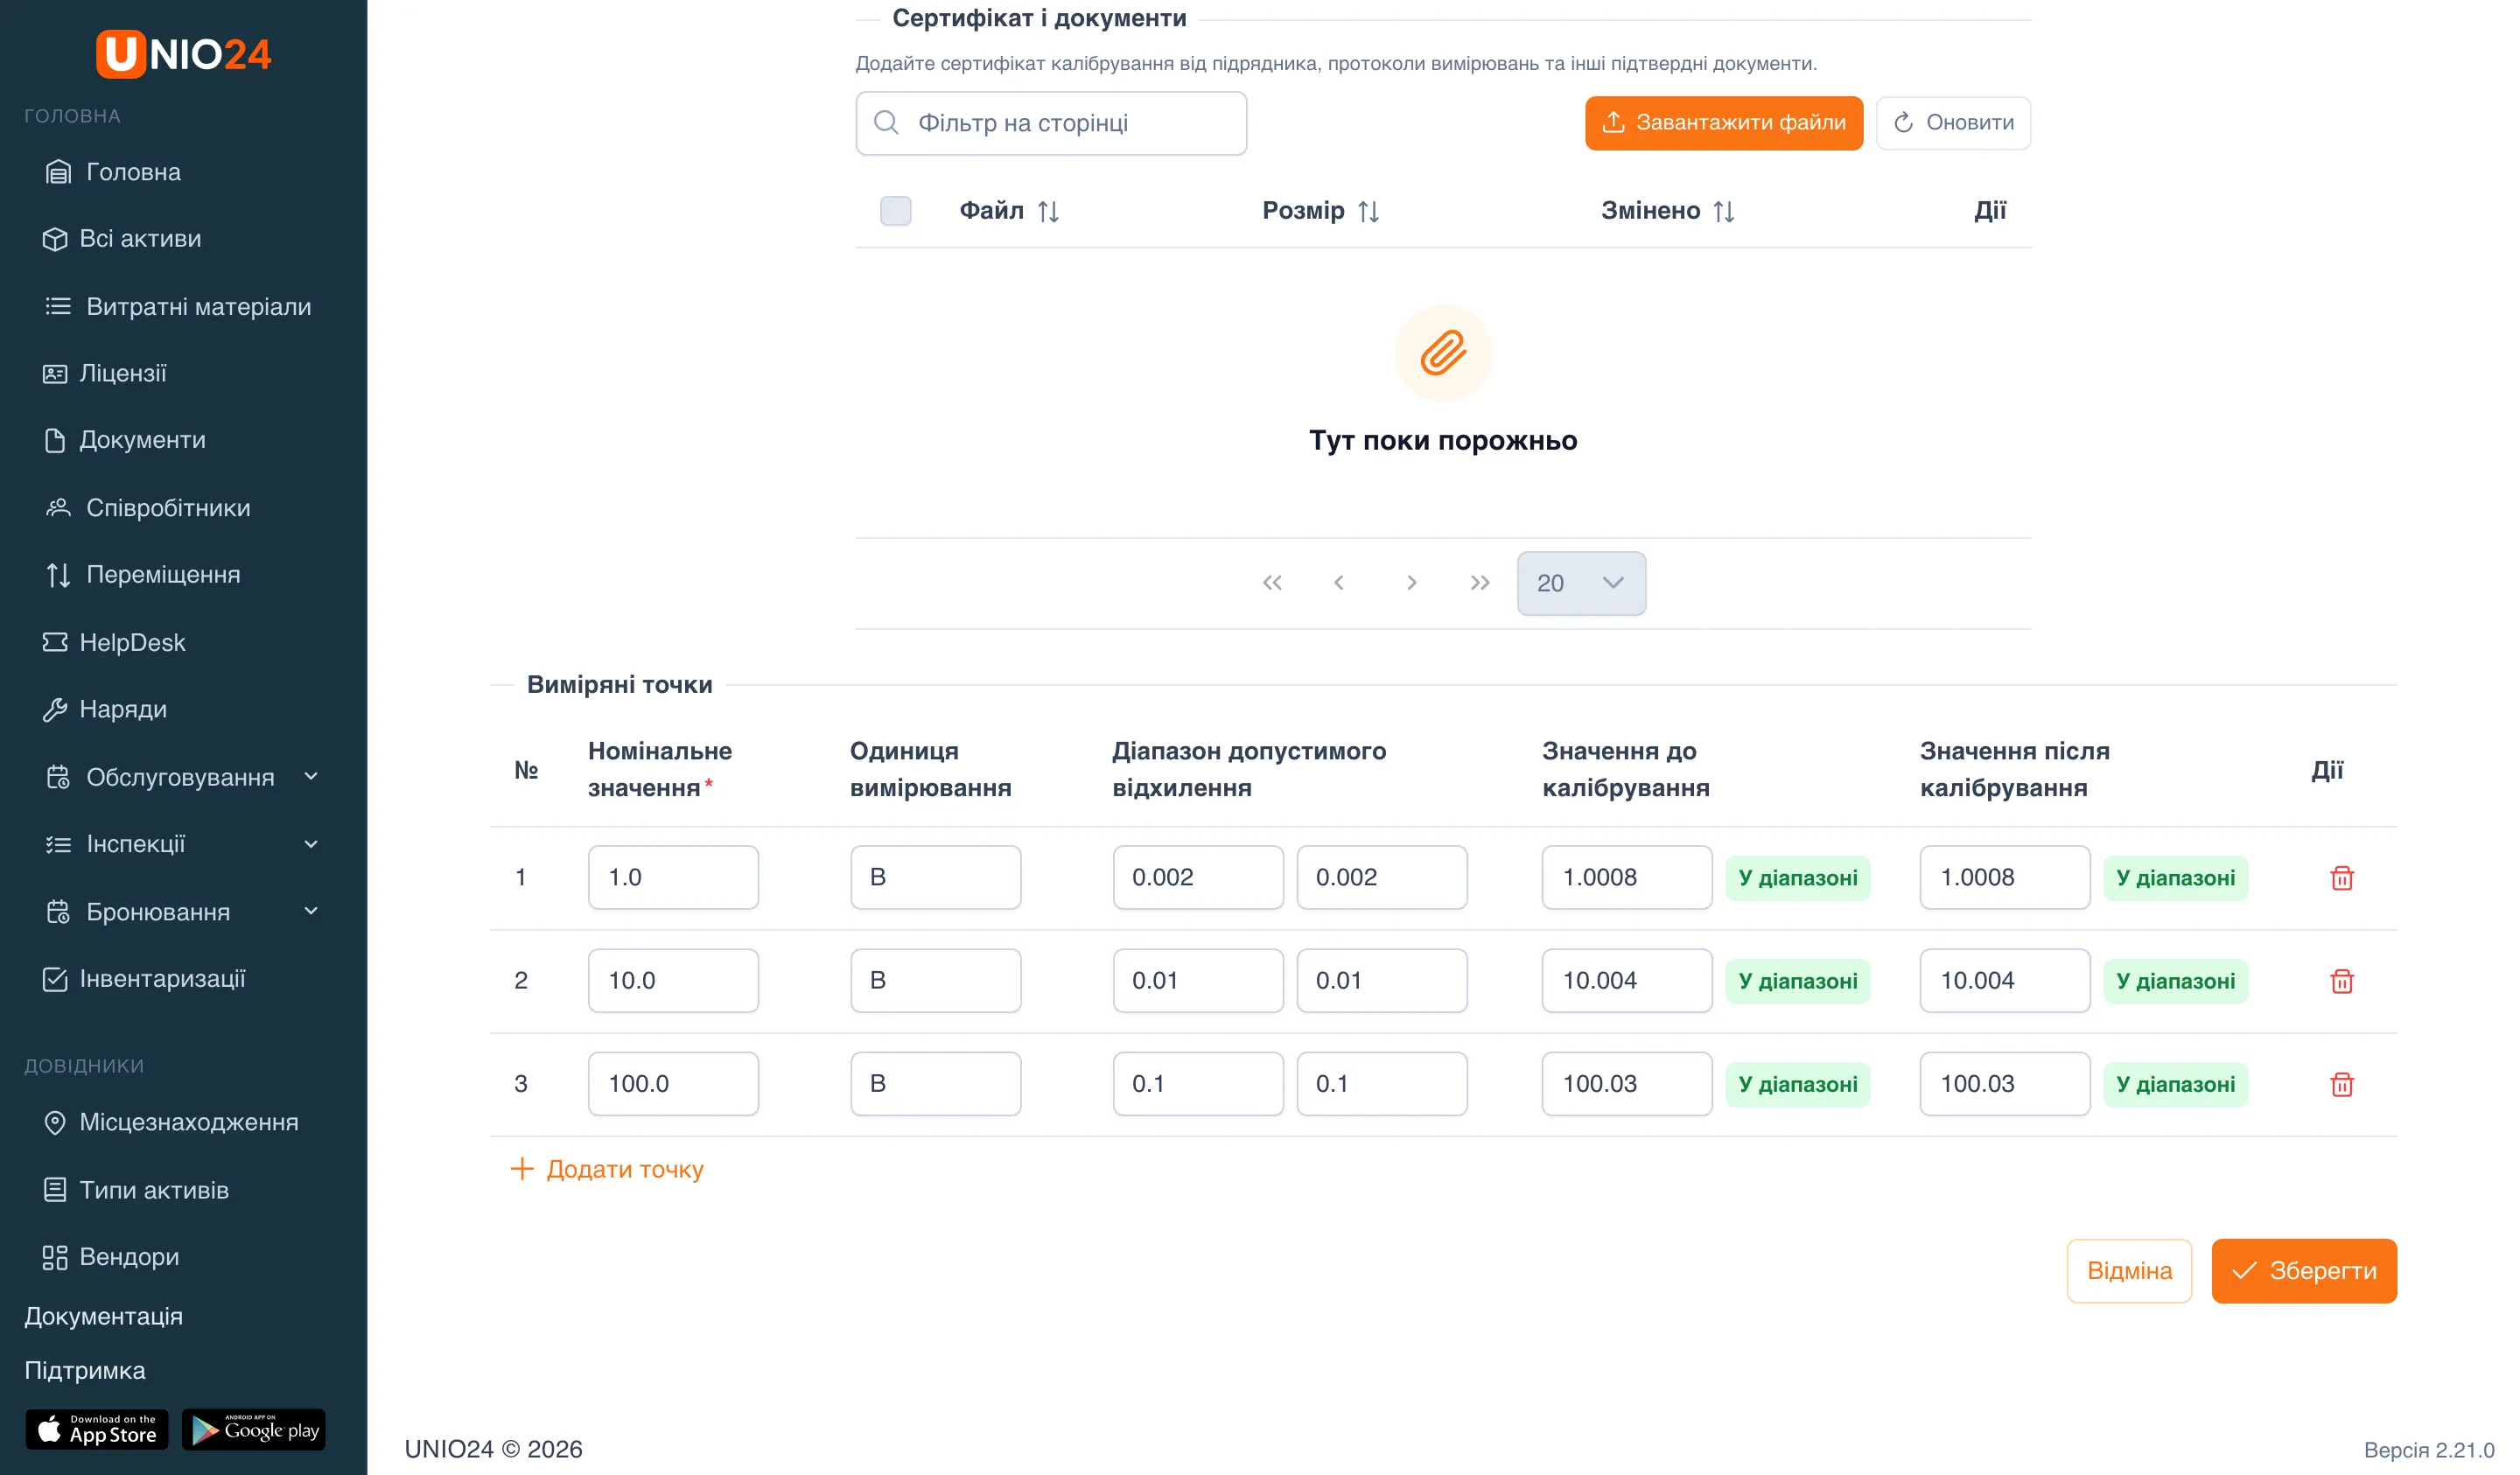
Task: Click the paperclip empty-state icon
Action: point(1443,353)
